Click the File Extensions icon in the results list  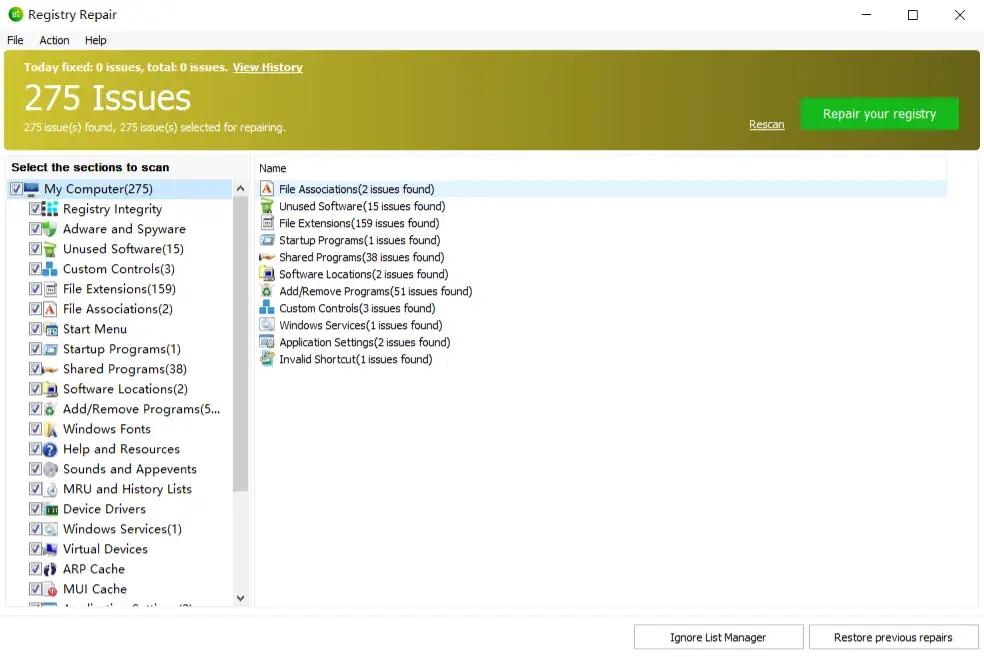[267, 223]
